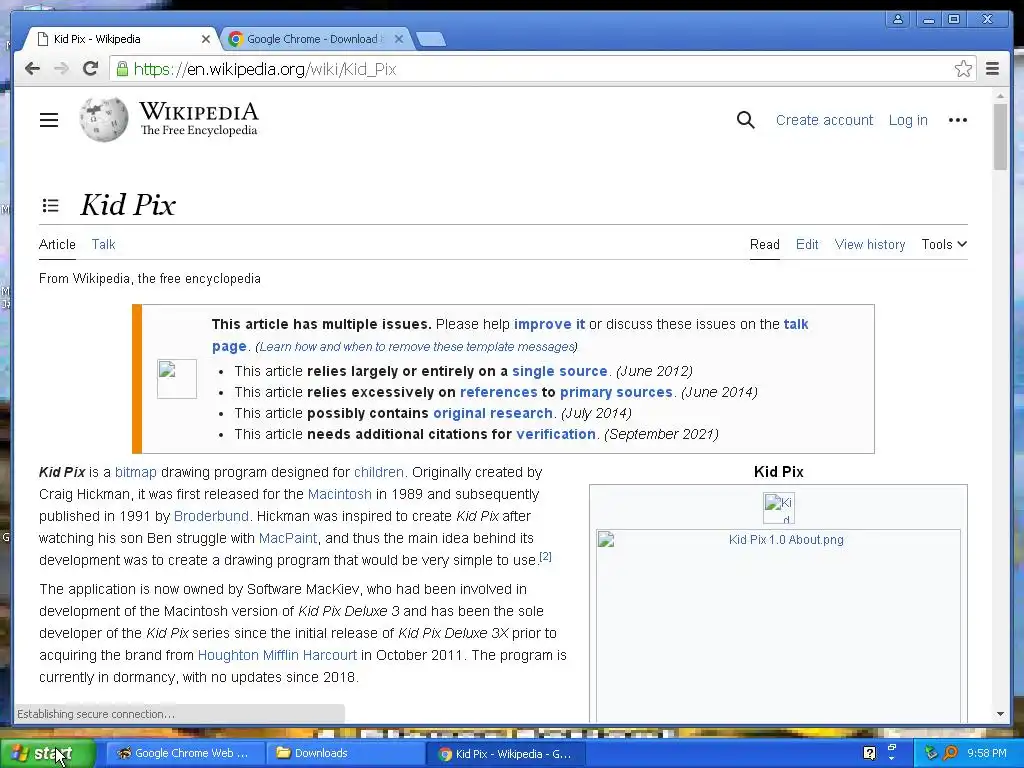Open the 'primary sources' link

tap(616, 392)
